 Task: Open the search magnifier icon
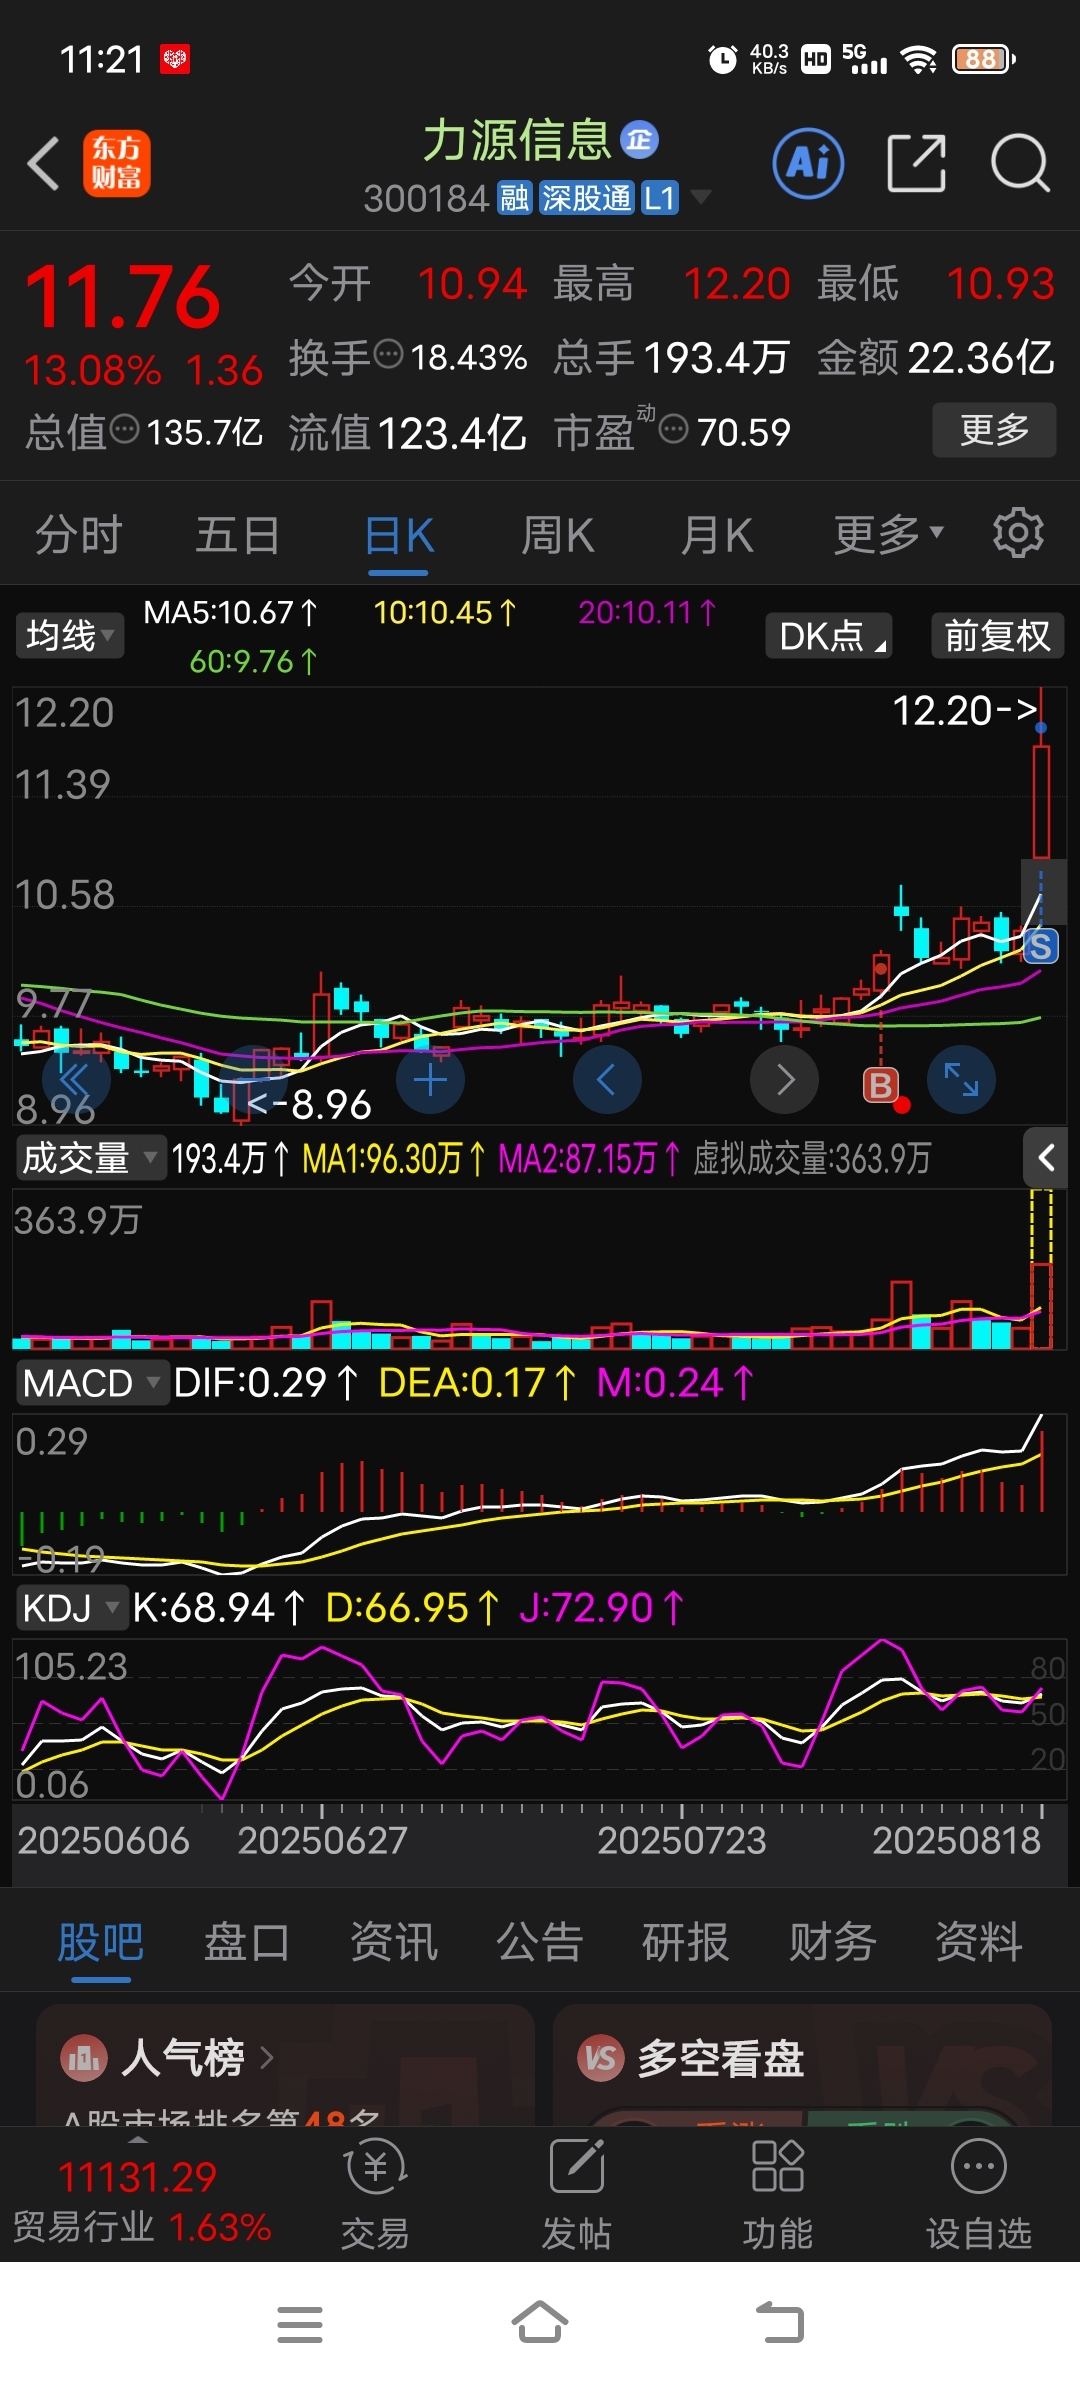1020,163
